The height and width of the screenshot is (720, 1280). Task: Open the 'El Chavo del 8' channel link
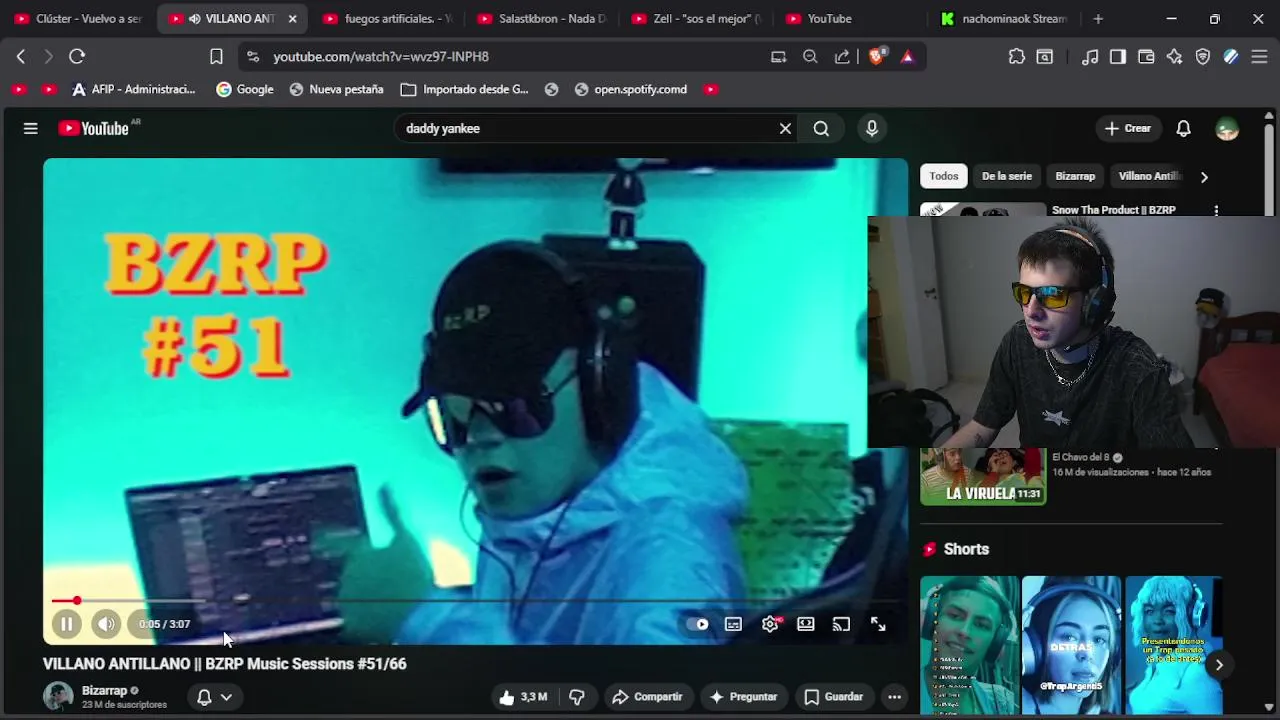[x=1081, y=457]
